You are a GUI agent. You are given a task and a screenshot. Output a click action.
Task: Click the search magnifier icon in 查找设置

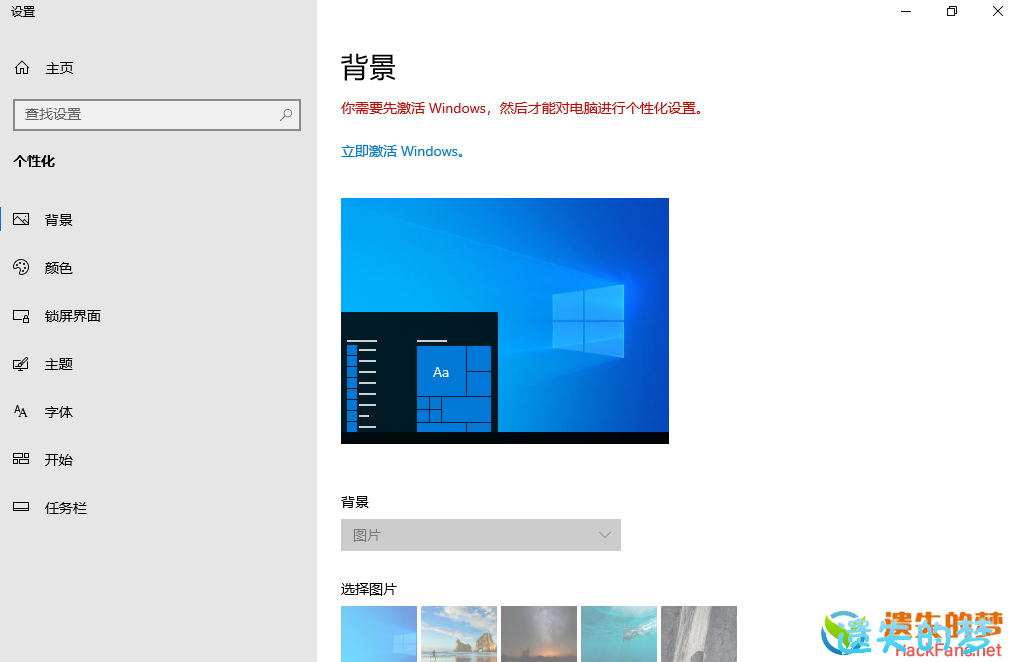click(x=285, y=114)
